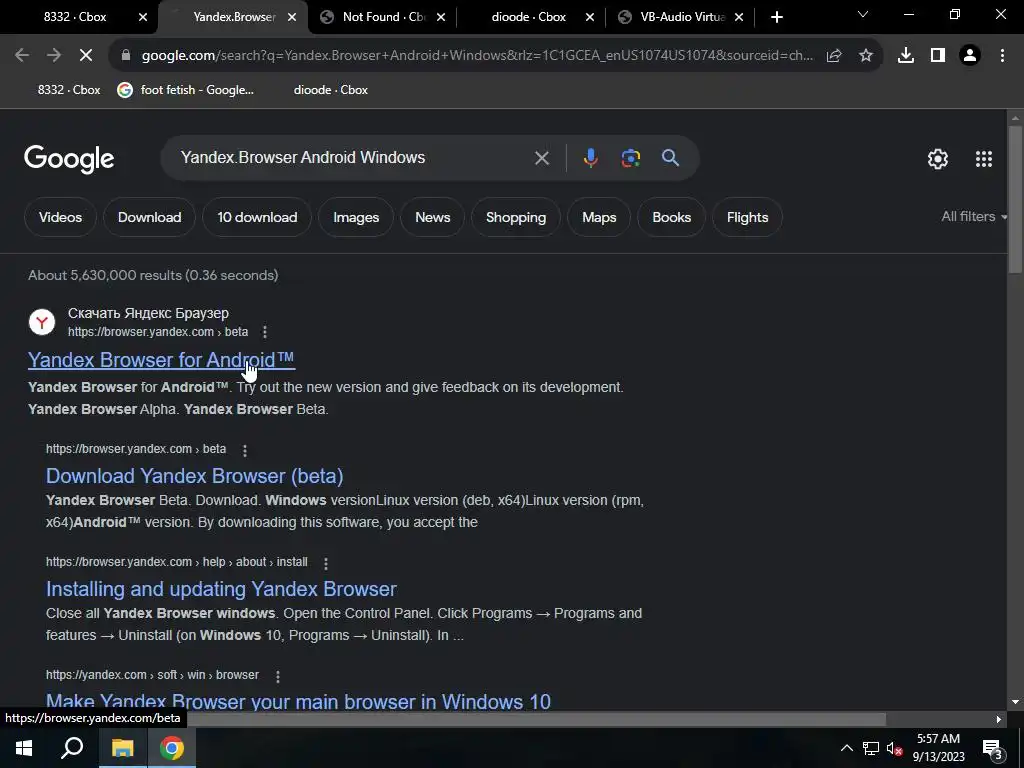Open options for first browser.yandex.com › beta sub-result

coord(245,450)
